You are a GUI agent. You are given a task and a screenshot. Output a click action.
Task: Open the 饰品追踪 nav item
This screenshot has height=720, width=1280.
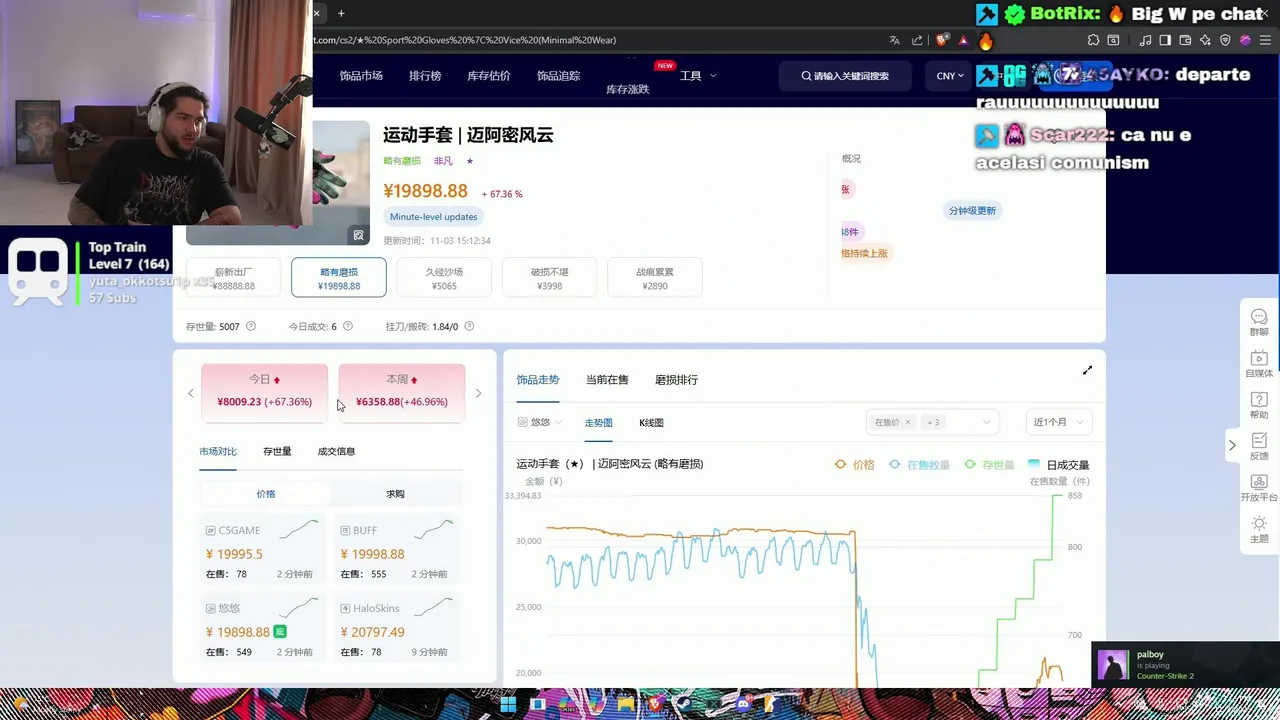(x=558, y=76)
